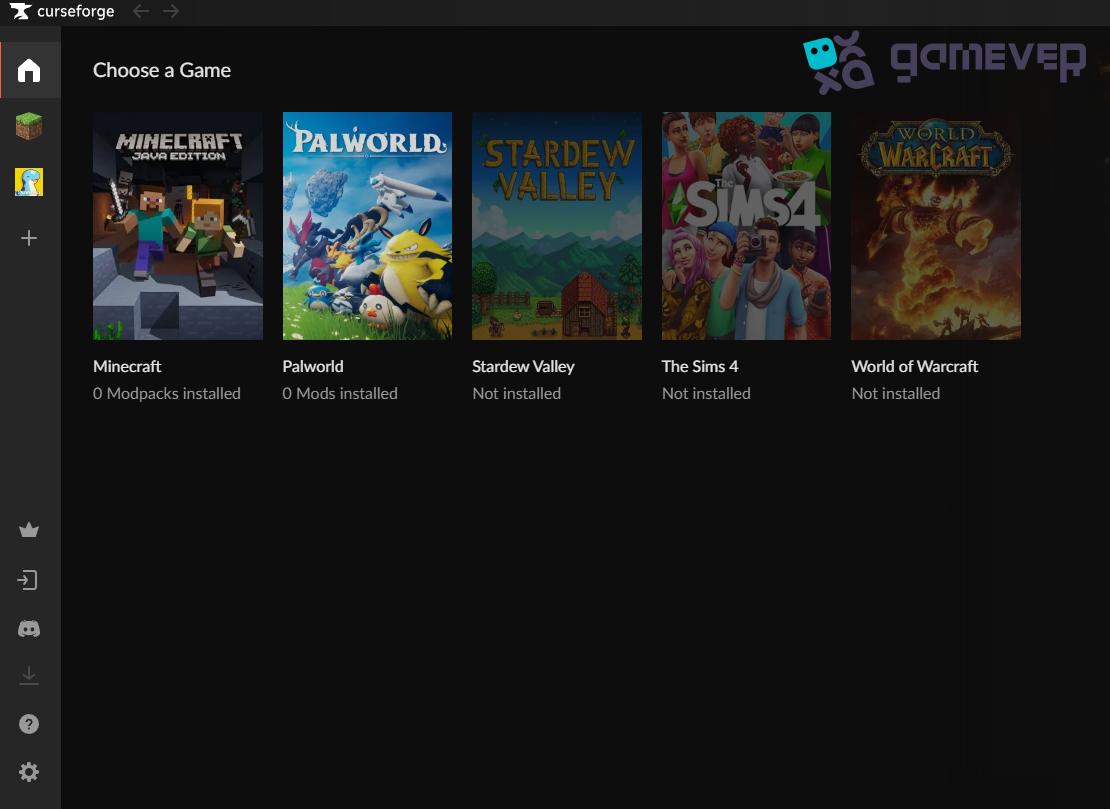Select The Sims 4 cover image

coord(746,225)
